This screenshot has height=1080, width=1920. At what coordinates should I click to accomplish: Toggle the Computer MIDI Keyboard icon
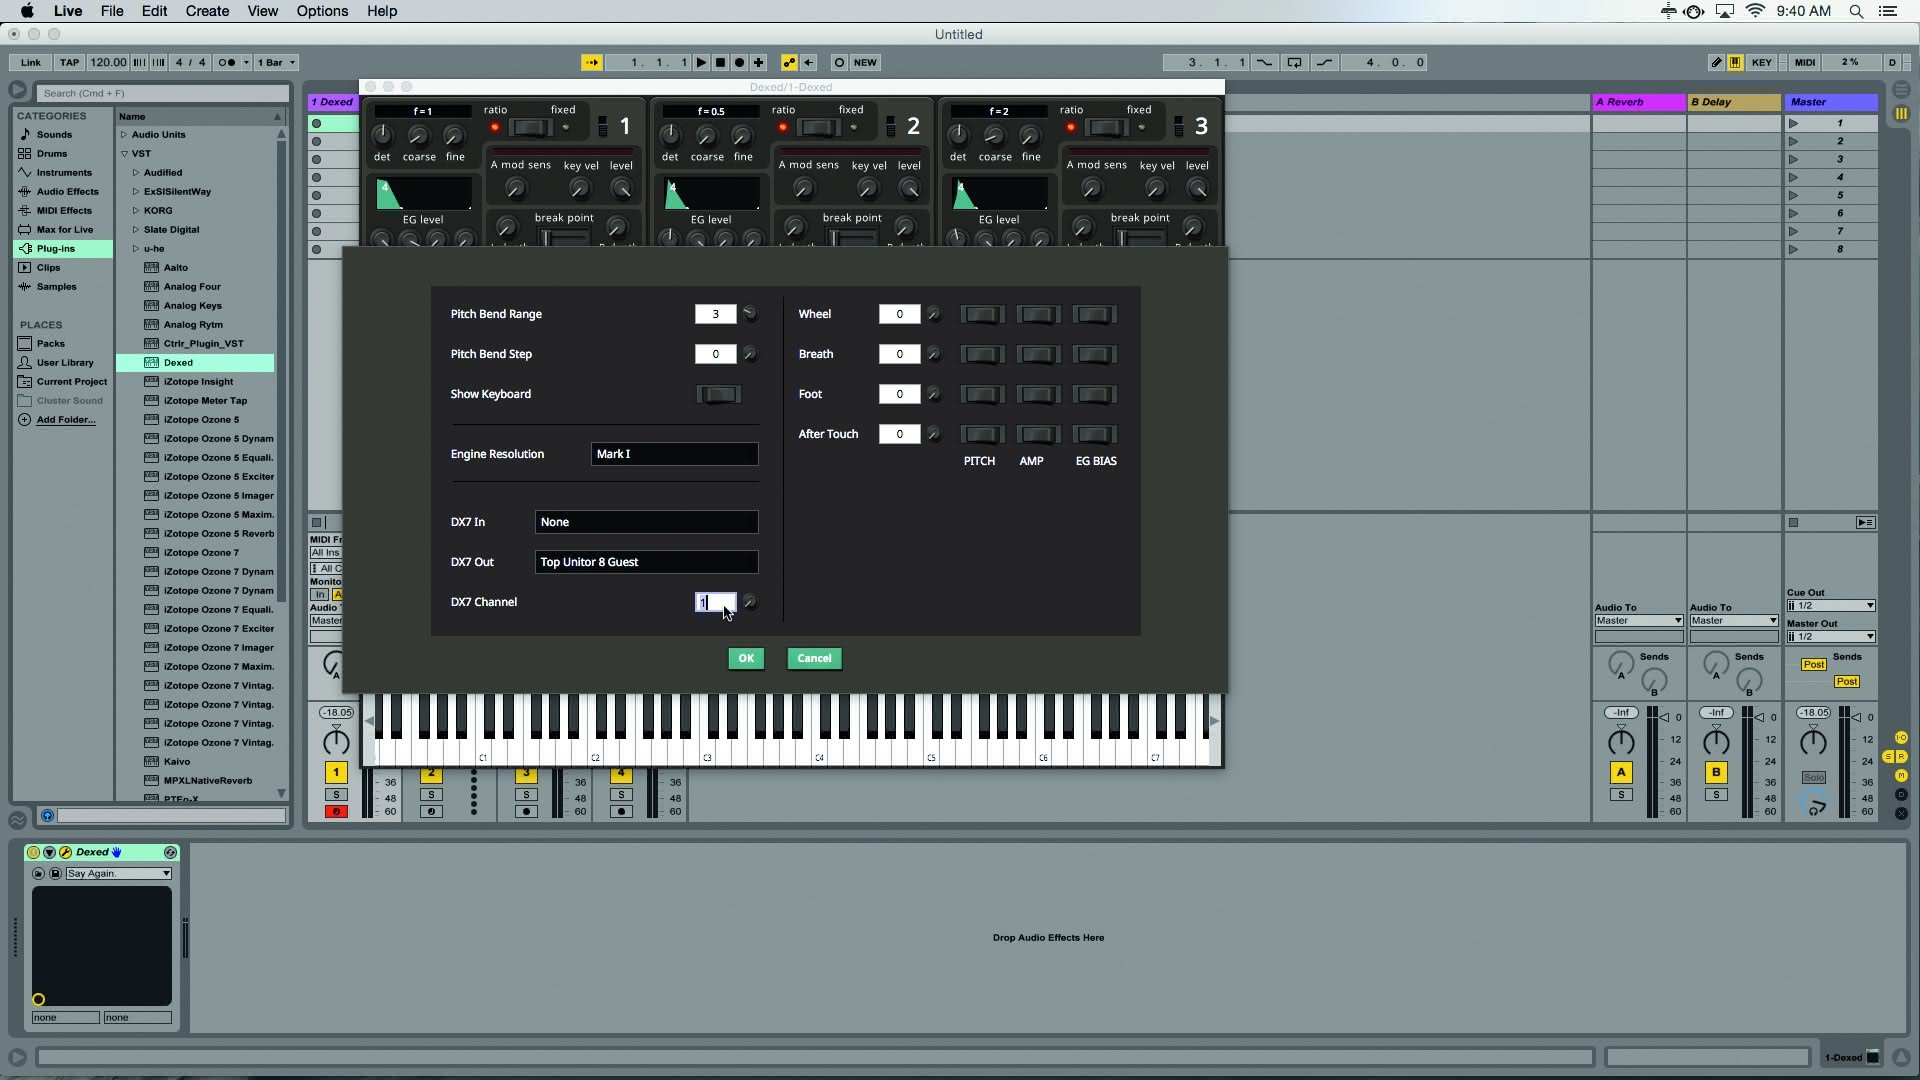pos(1735,62)
